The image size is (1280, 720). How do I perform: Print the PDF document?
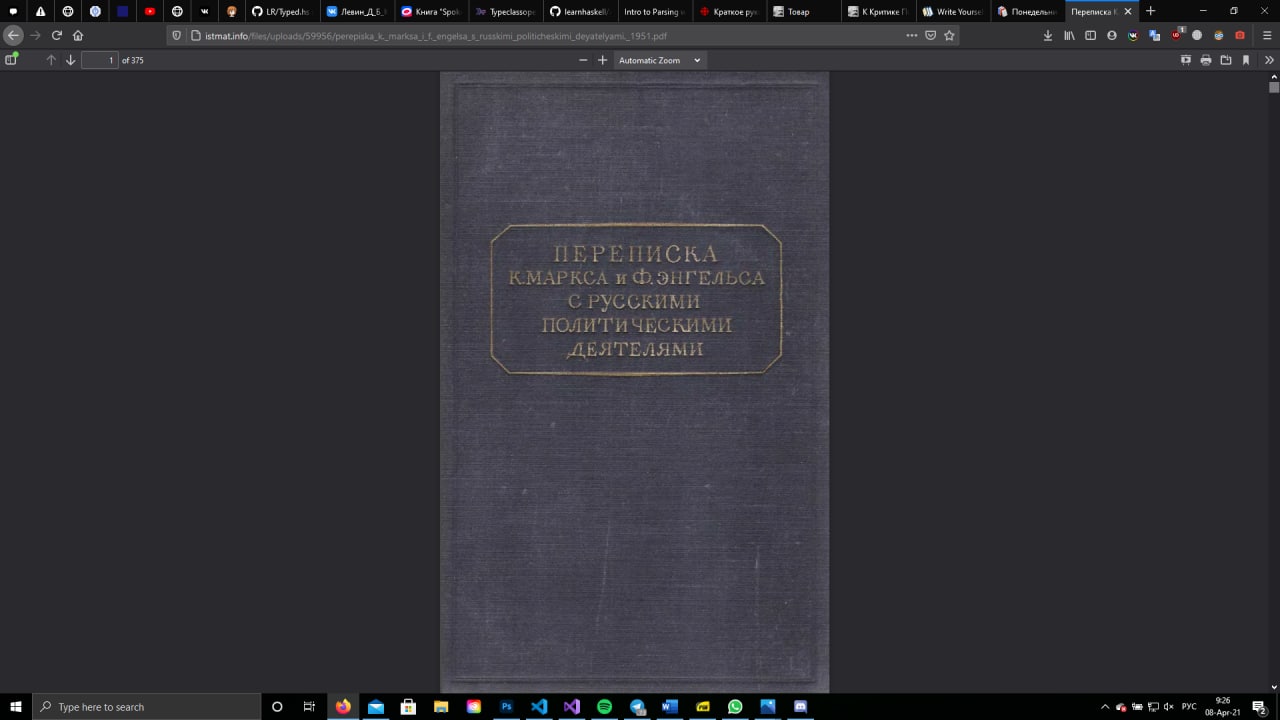coord(1206,60)
